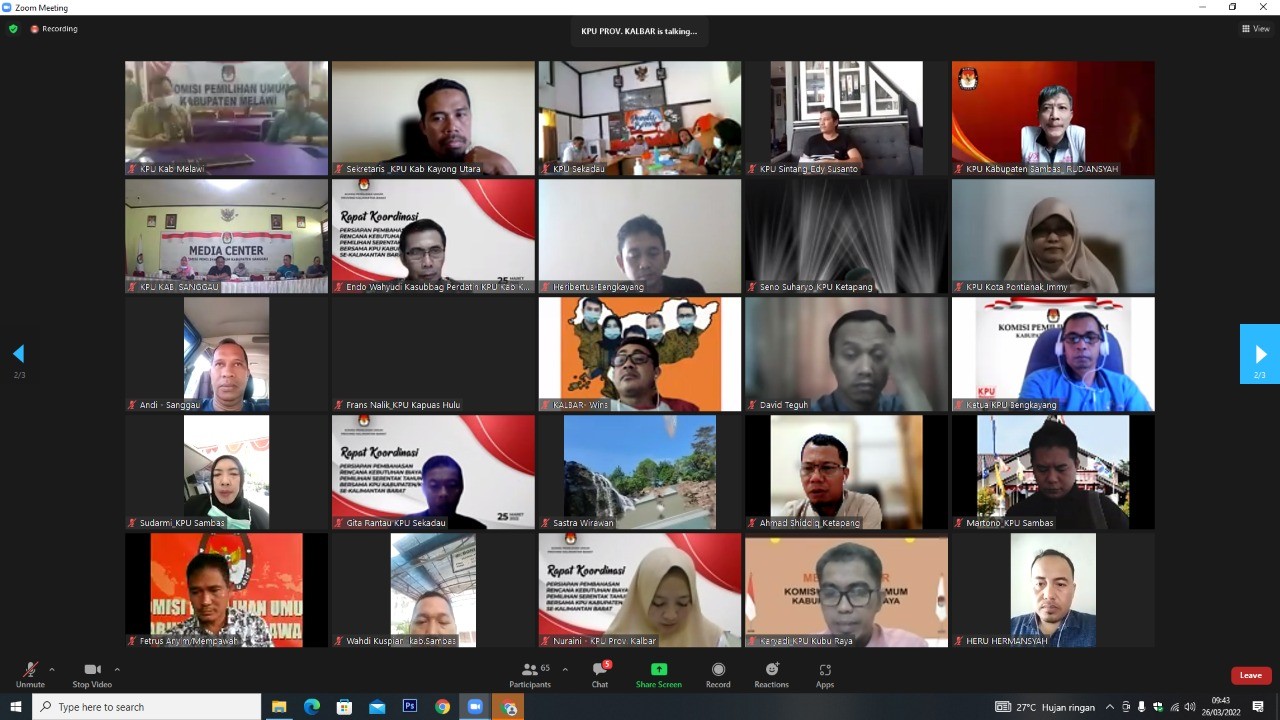1280x720 pixels.
Task: Open the View layout menu
Action: (1255, 29)
